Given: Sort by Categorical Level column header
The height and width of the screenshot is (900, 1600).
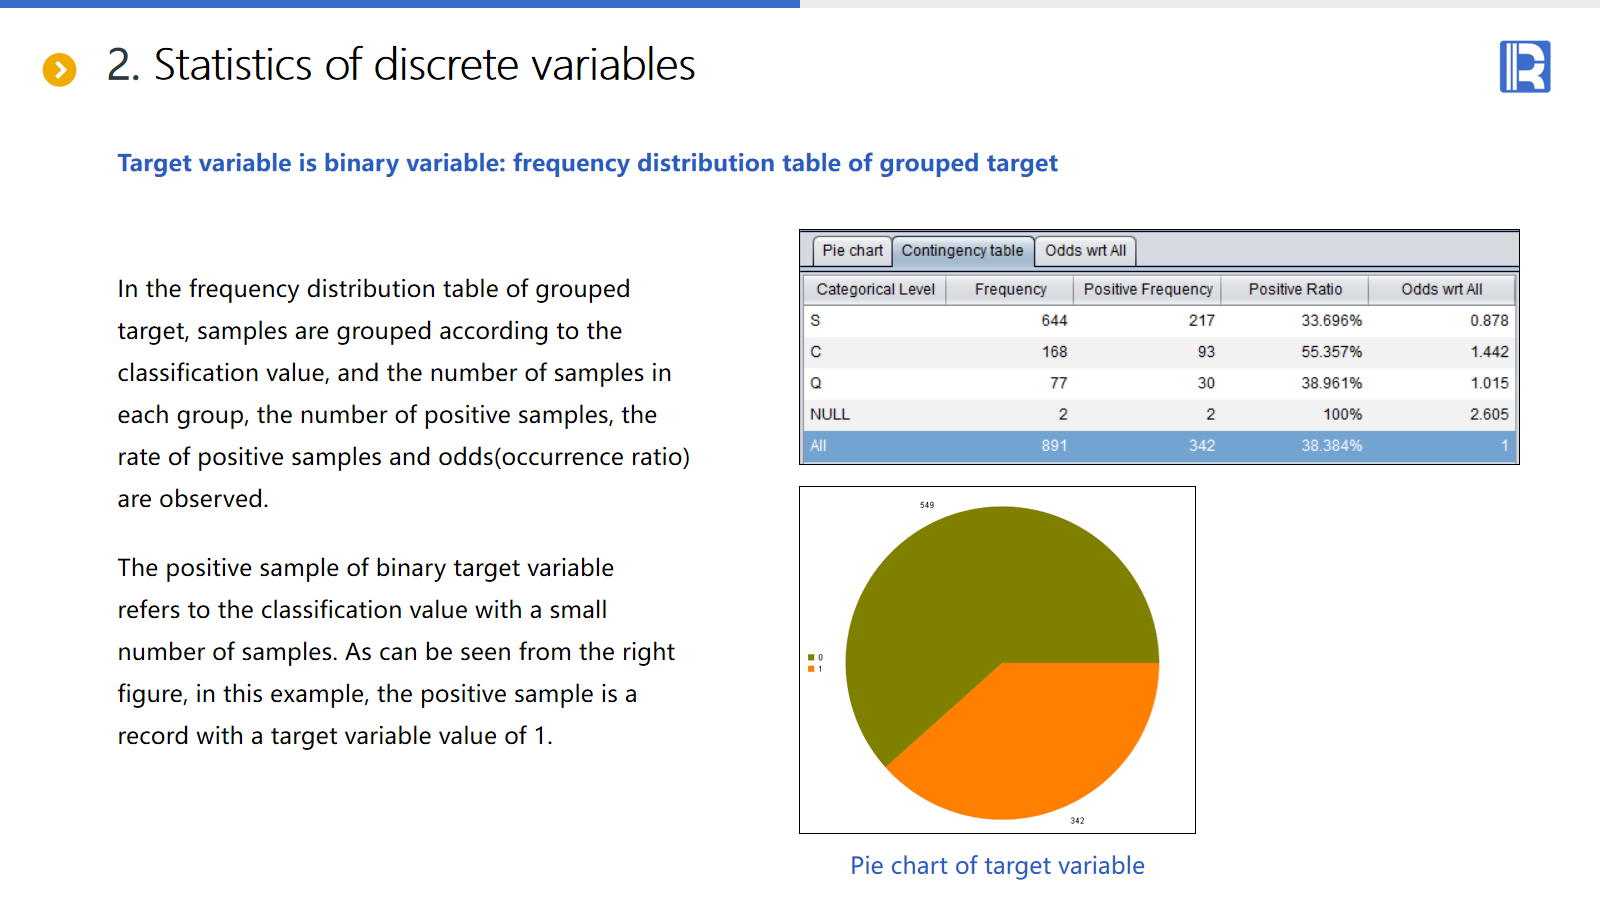Looking at the screenshot, I should point(875,290).
